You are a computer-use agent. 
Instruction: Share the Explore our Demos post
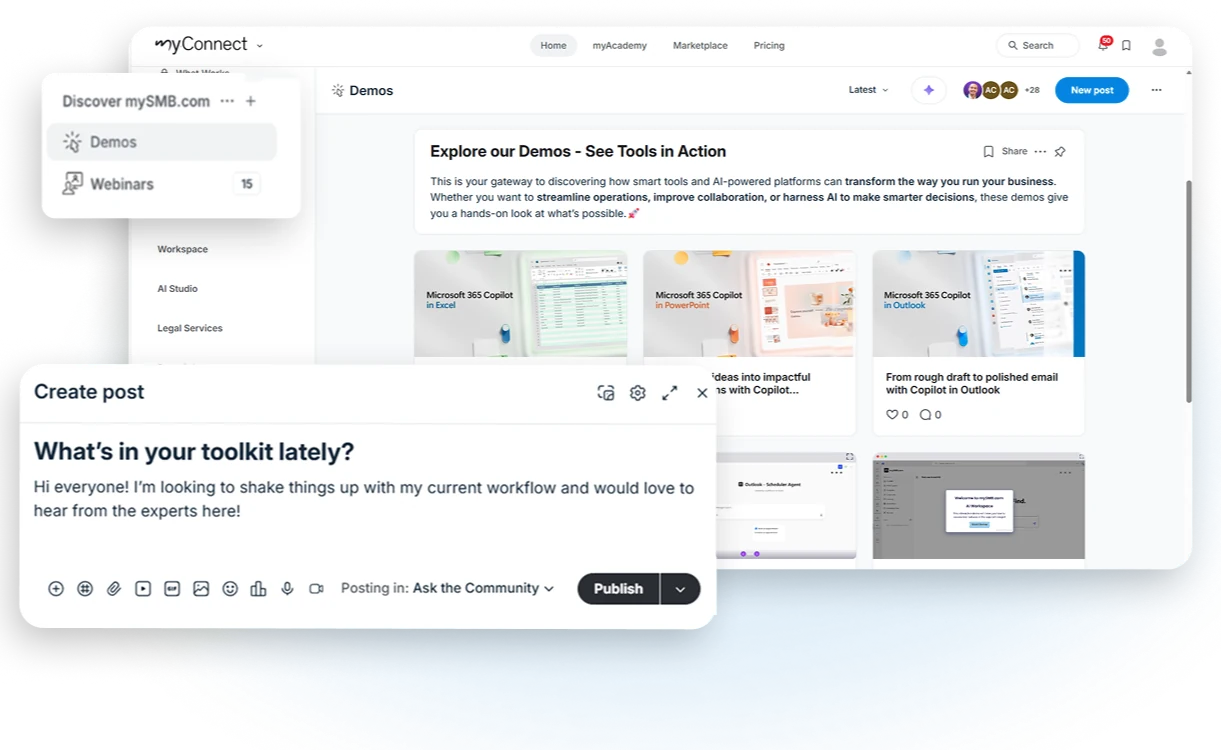tap(1014, 152)
